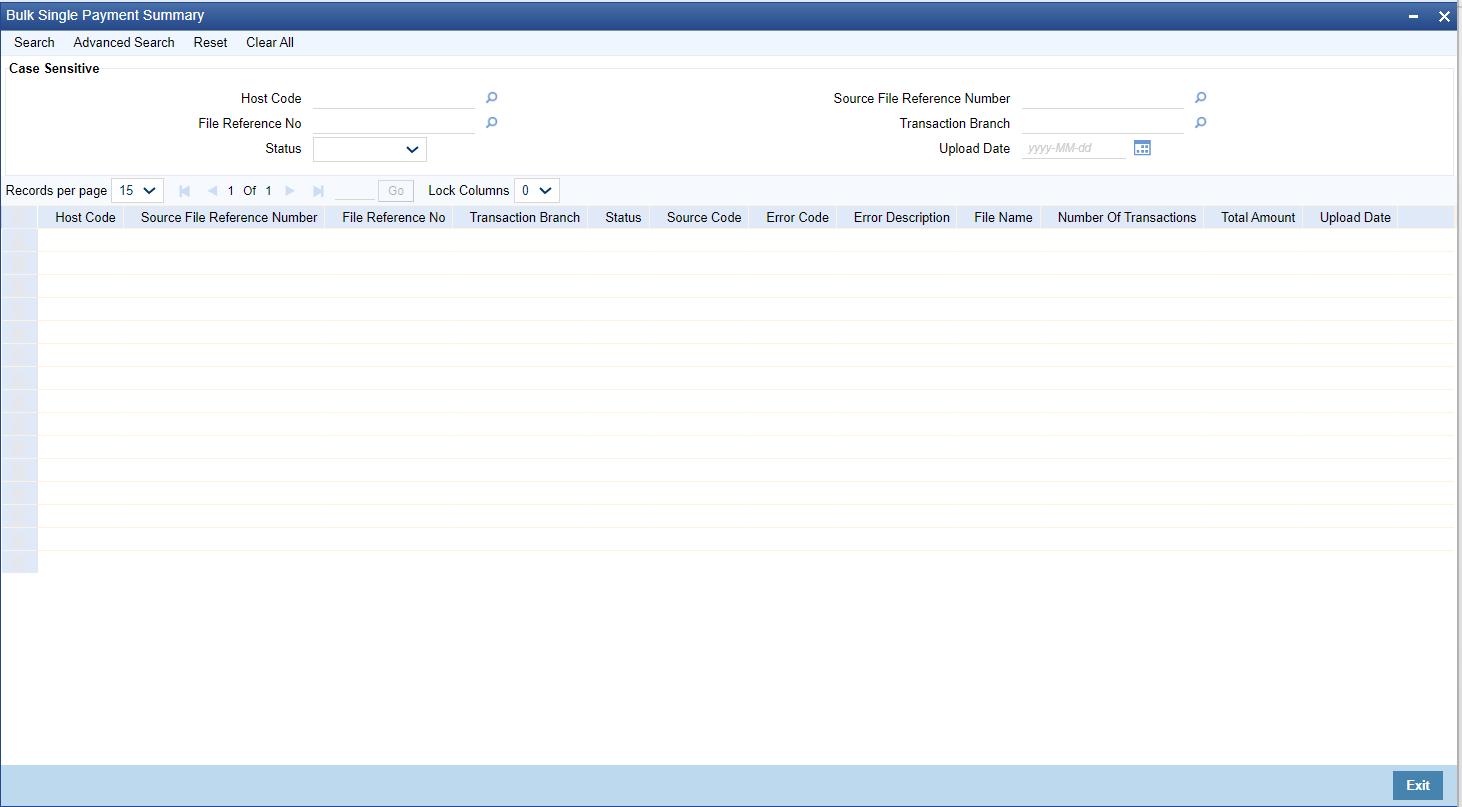The image size is (1462, 807).
Task: Open lookup for Source File Reference Number
Action: tap(1200, 98)
